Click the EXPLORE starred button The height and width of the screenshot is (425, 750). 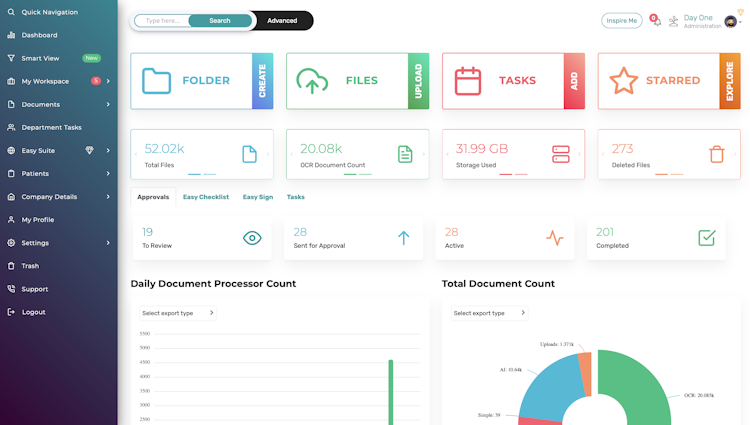click(x=730, y=81)
